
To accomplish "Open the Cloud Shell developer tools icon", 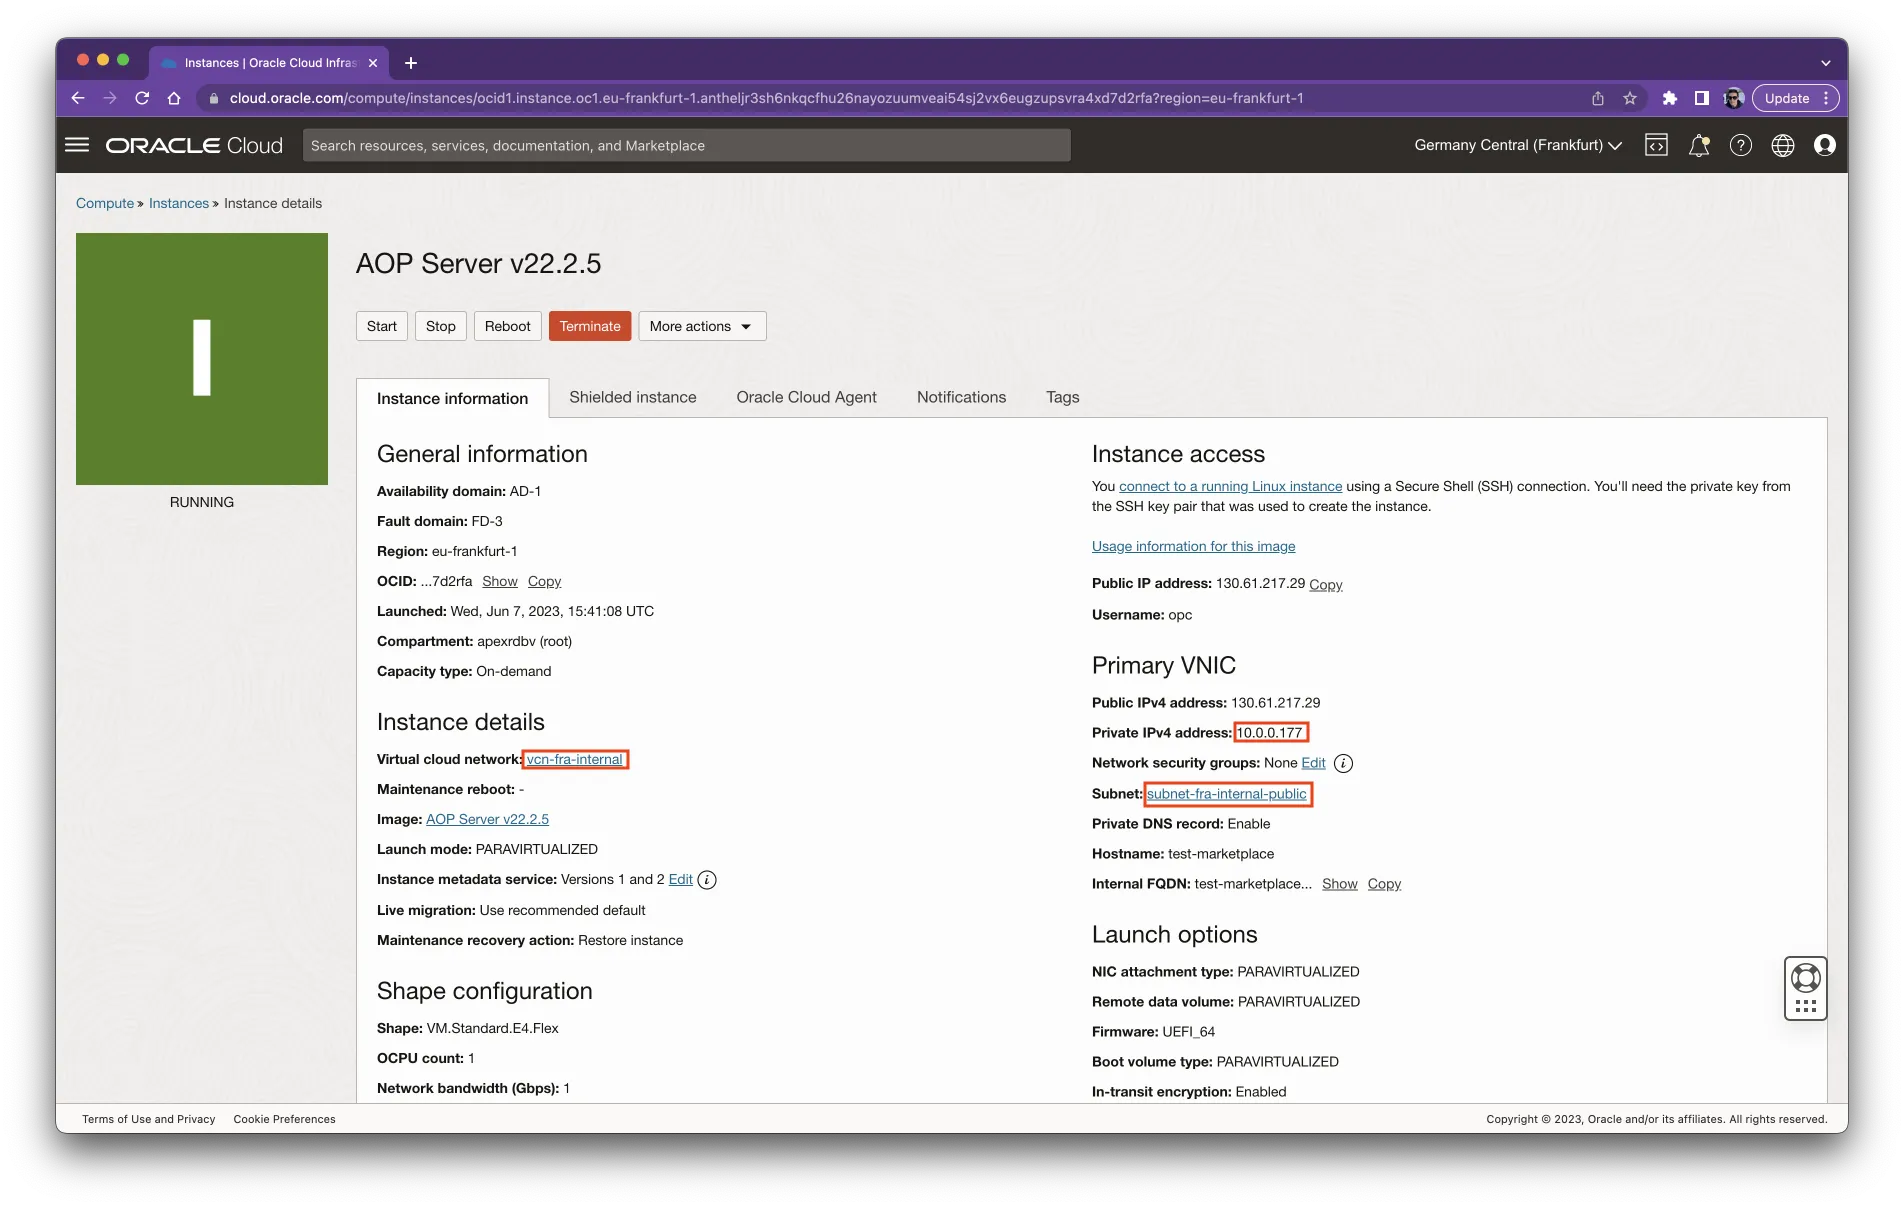I will (1657, 145).
